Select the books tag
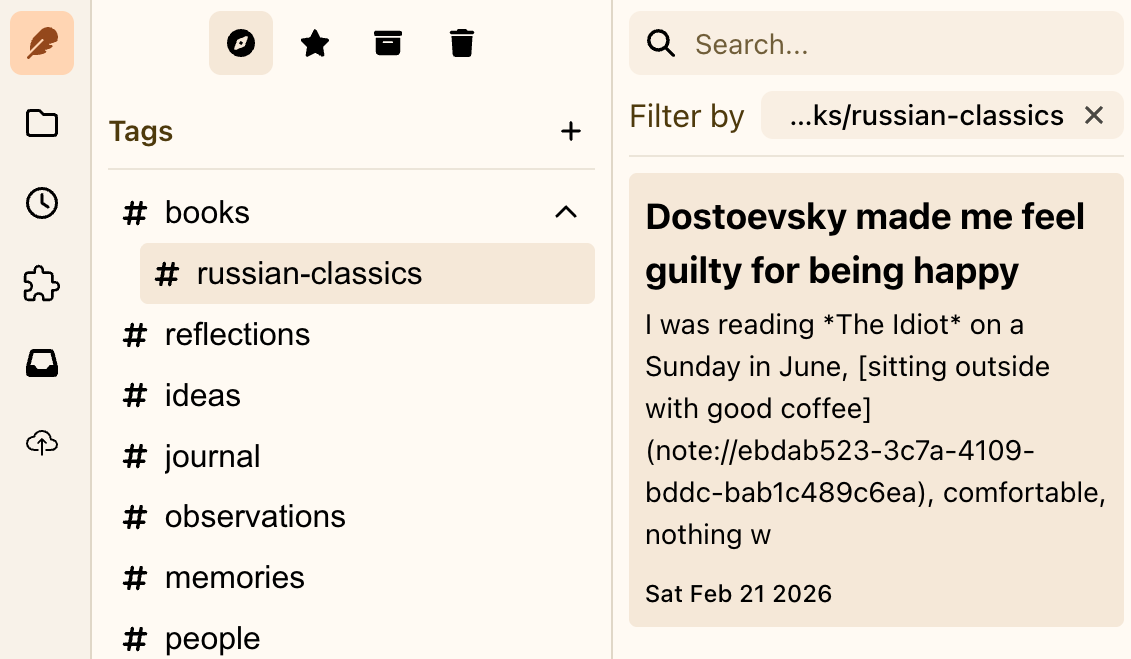 [207, 212]
